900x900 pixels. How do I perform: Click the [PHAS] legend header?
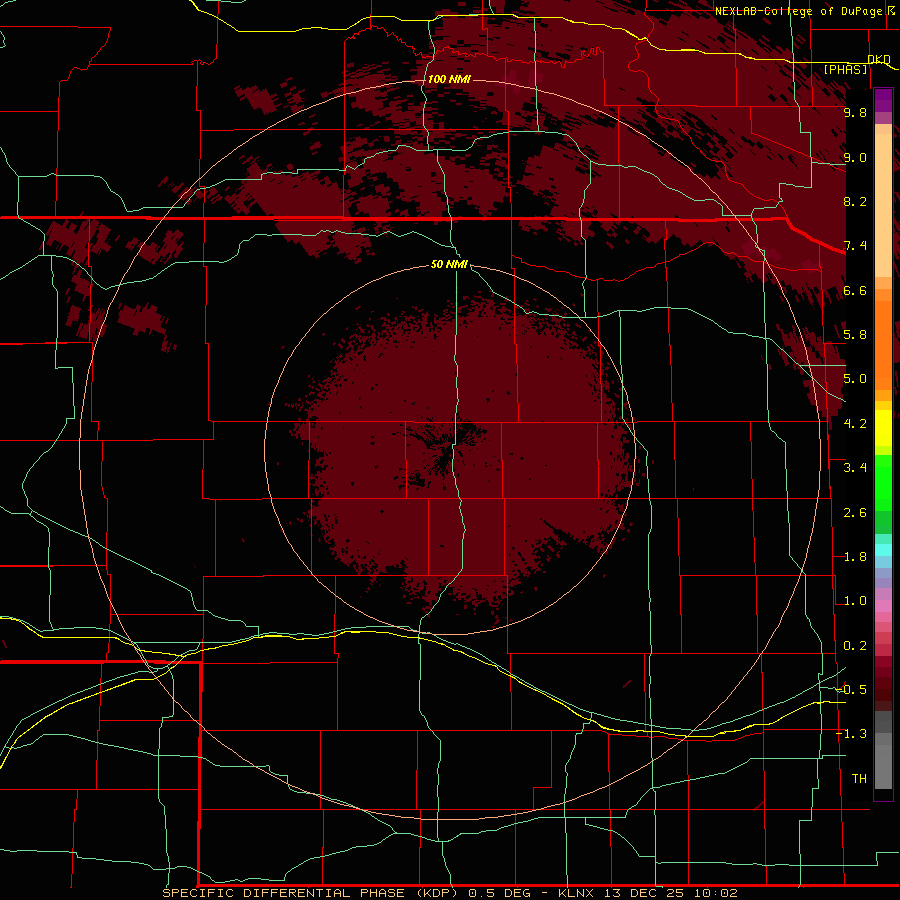tap(845, 69)
